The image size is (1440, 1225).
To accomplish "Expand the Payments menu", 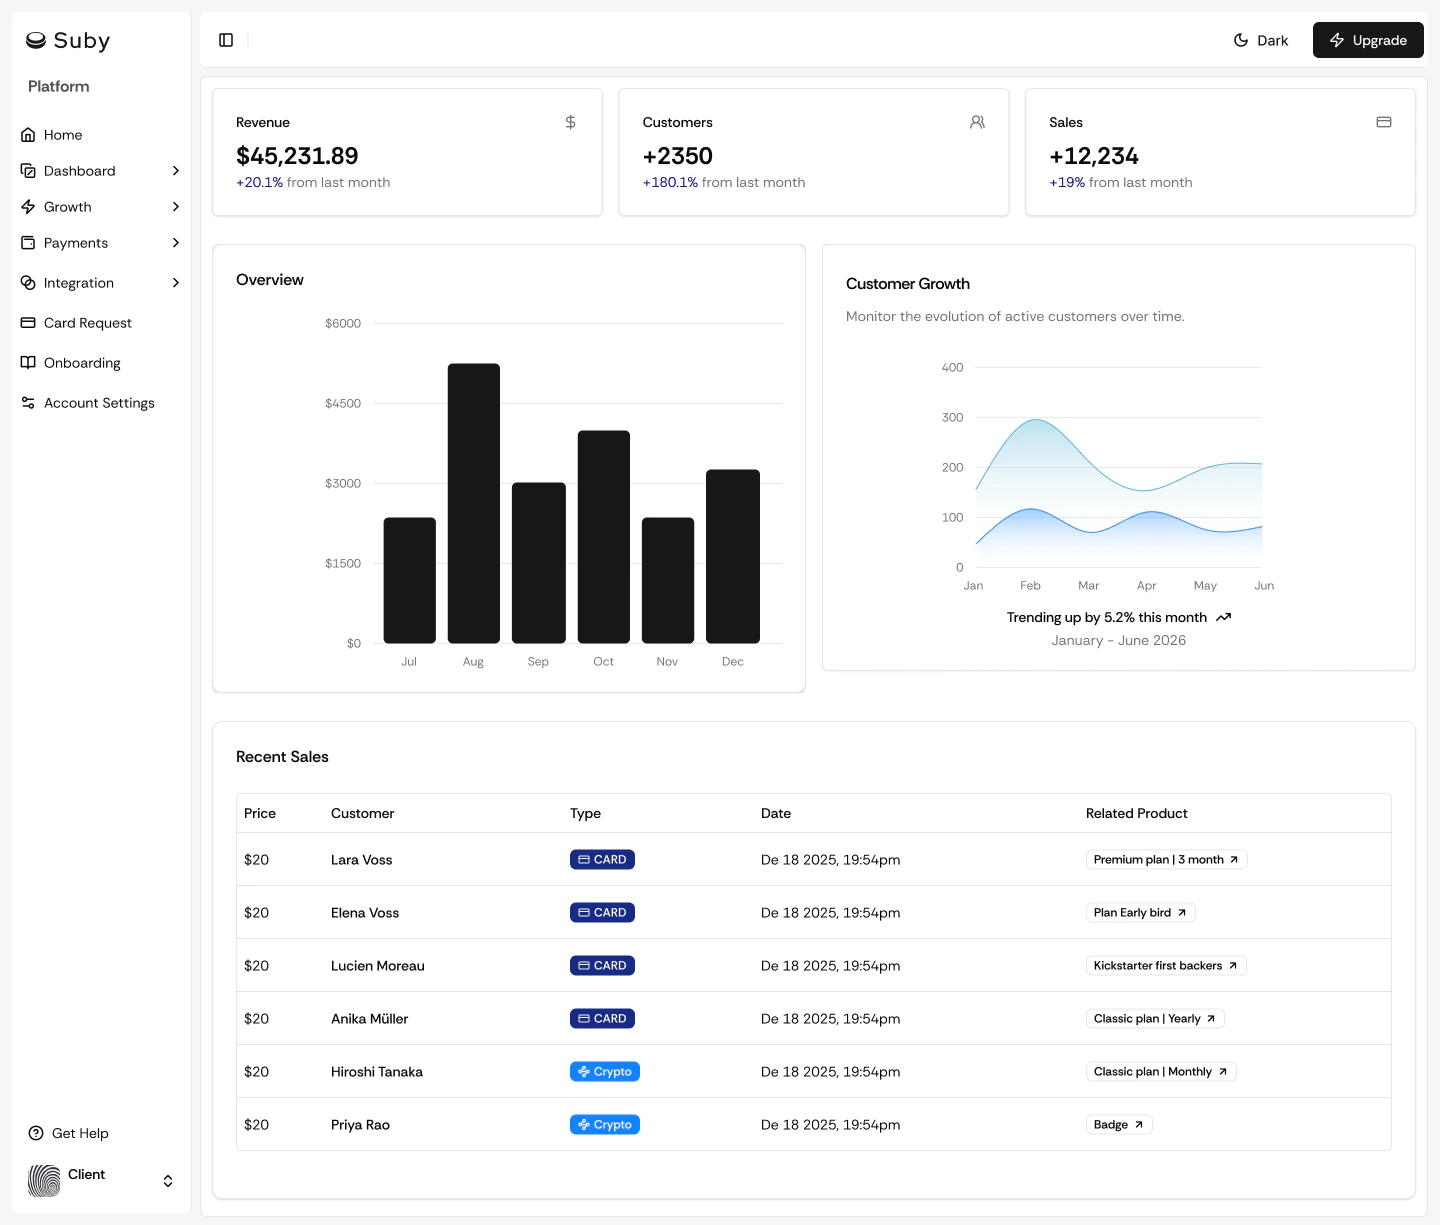I will [76, 242].
